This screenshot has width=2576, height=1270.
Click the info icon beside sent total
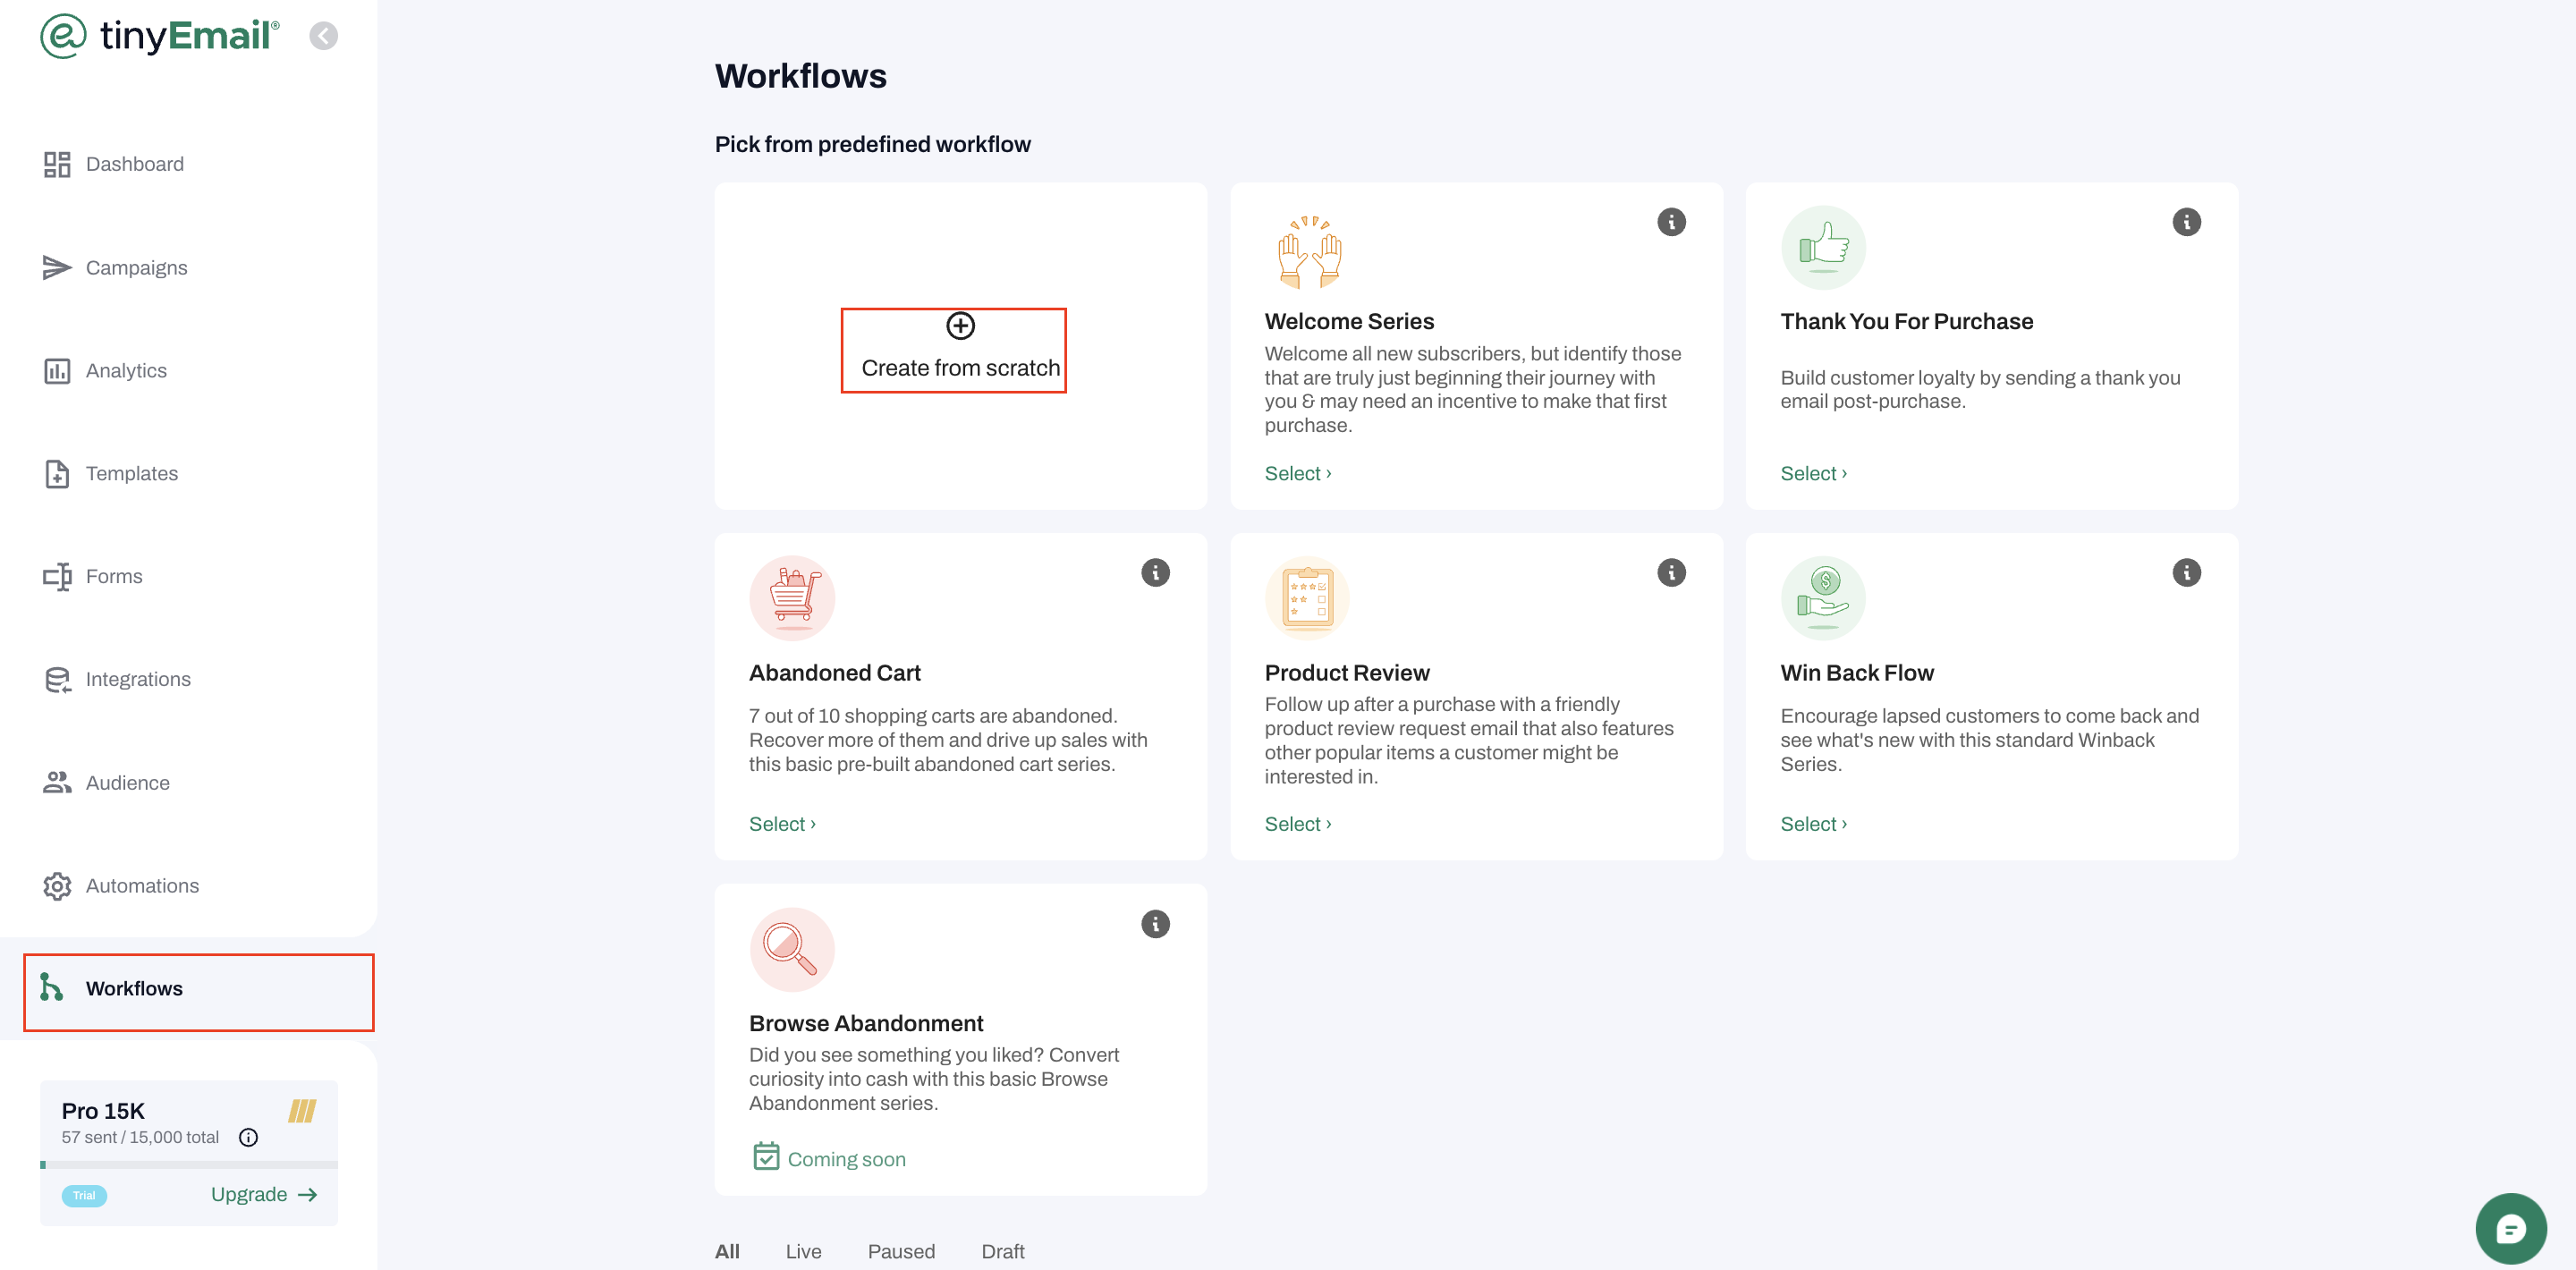[x=248, y=1138]
